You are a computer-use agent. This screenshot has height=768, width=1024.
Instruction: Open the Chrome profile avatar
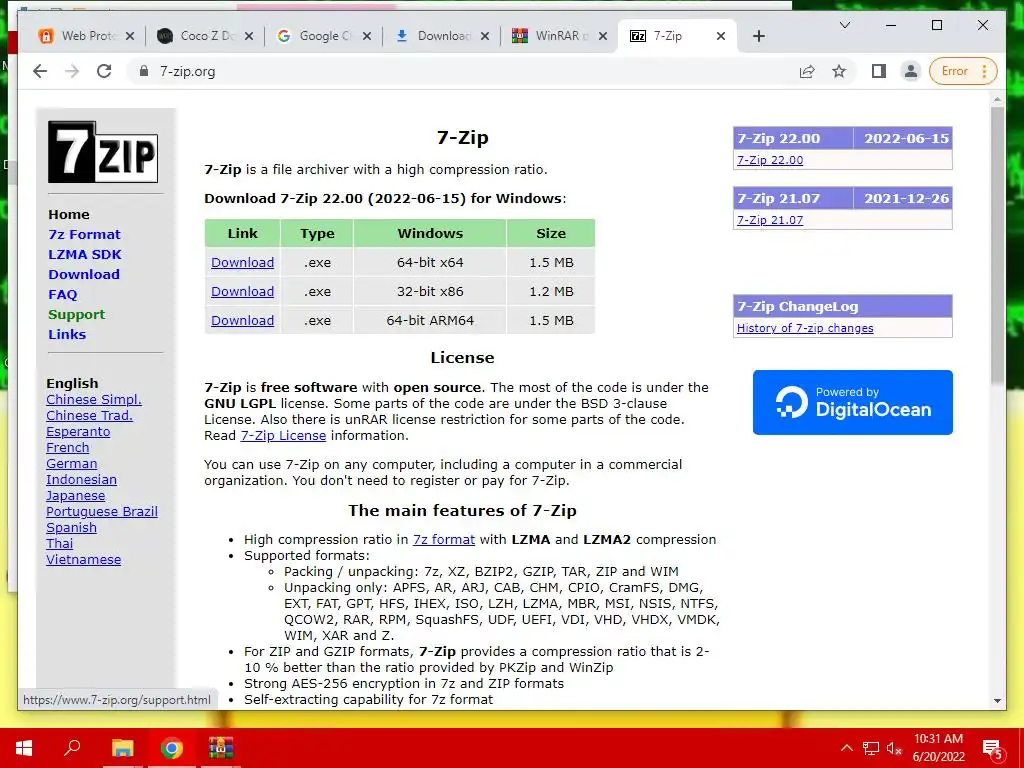click(910, 71)
